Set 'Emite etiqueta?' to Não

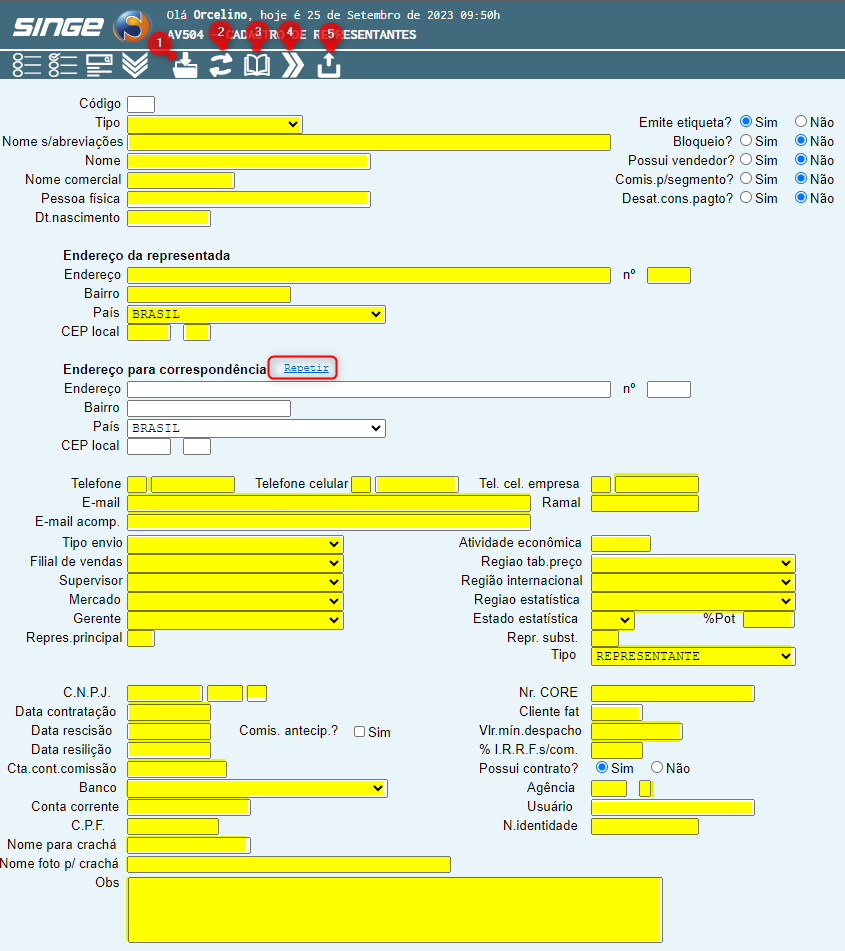click(801, 122)
